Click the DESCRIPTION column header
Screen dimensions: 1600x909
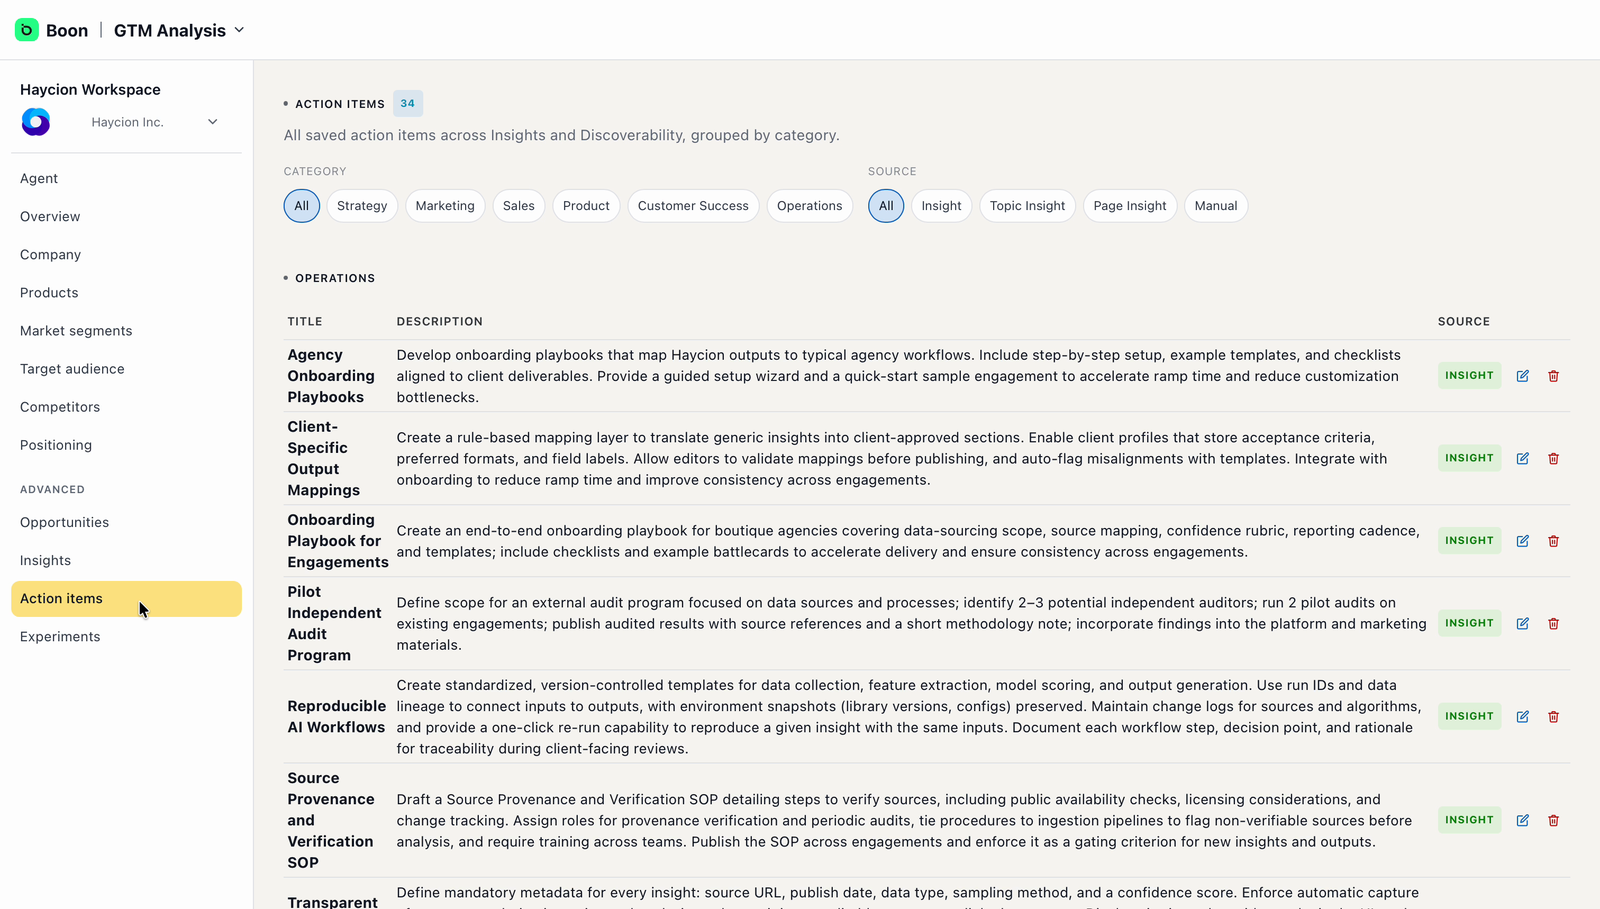439,321
